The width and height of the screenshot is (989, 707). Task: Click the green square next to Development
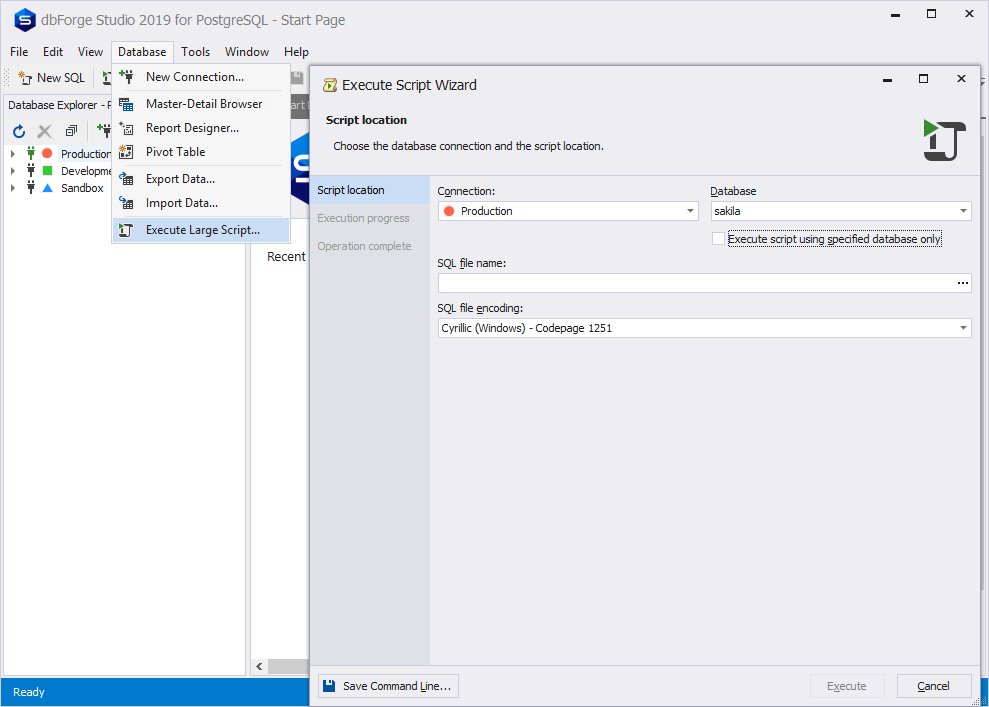click(x=47, y=170)
